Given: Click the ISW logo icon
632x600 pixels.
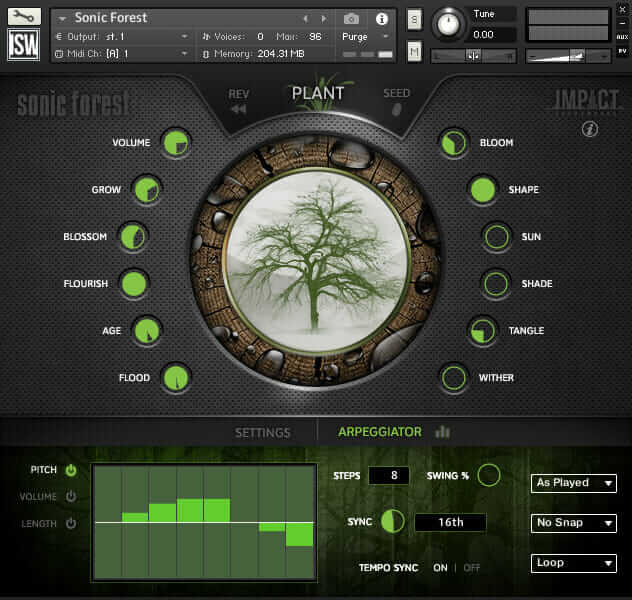Looking at the screenshot, I should point(24,45).
